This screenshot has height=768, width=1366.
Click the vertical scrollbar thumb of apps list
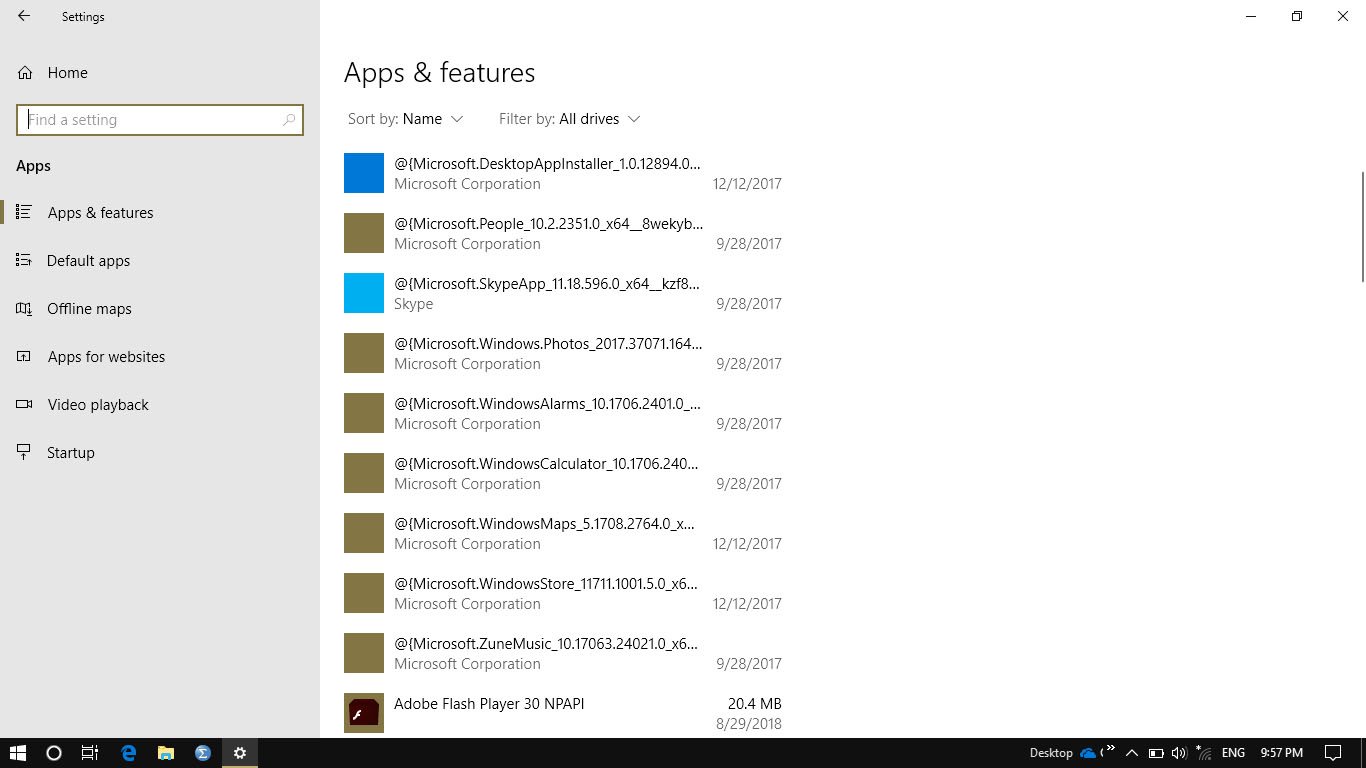[x=1362, y=227]
